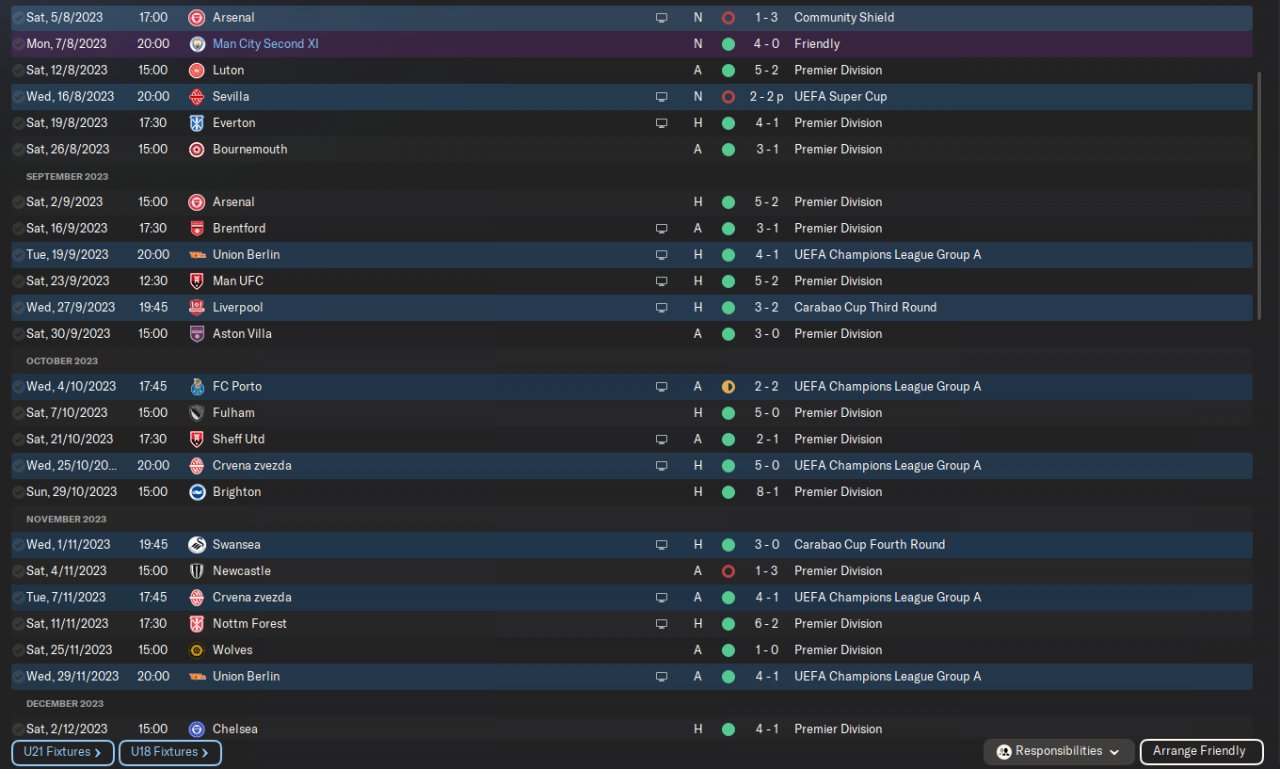Click the Swansea club badge
This screenshot has width=1280, height=769.
pos(197,545)
